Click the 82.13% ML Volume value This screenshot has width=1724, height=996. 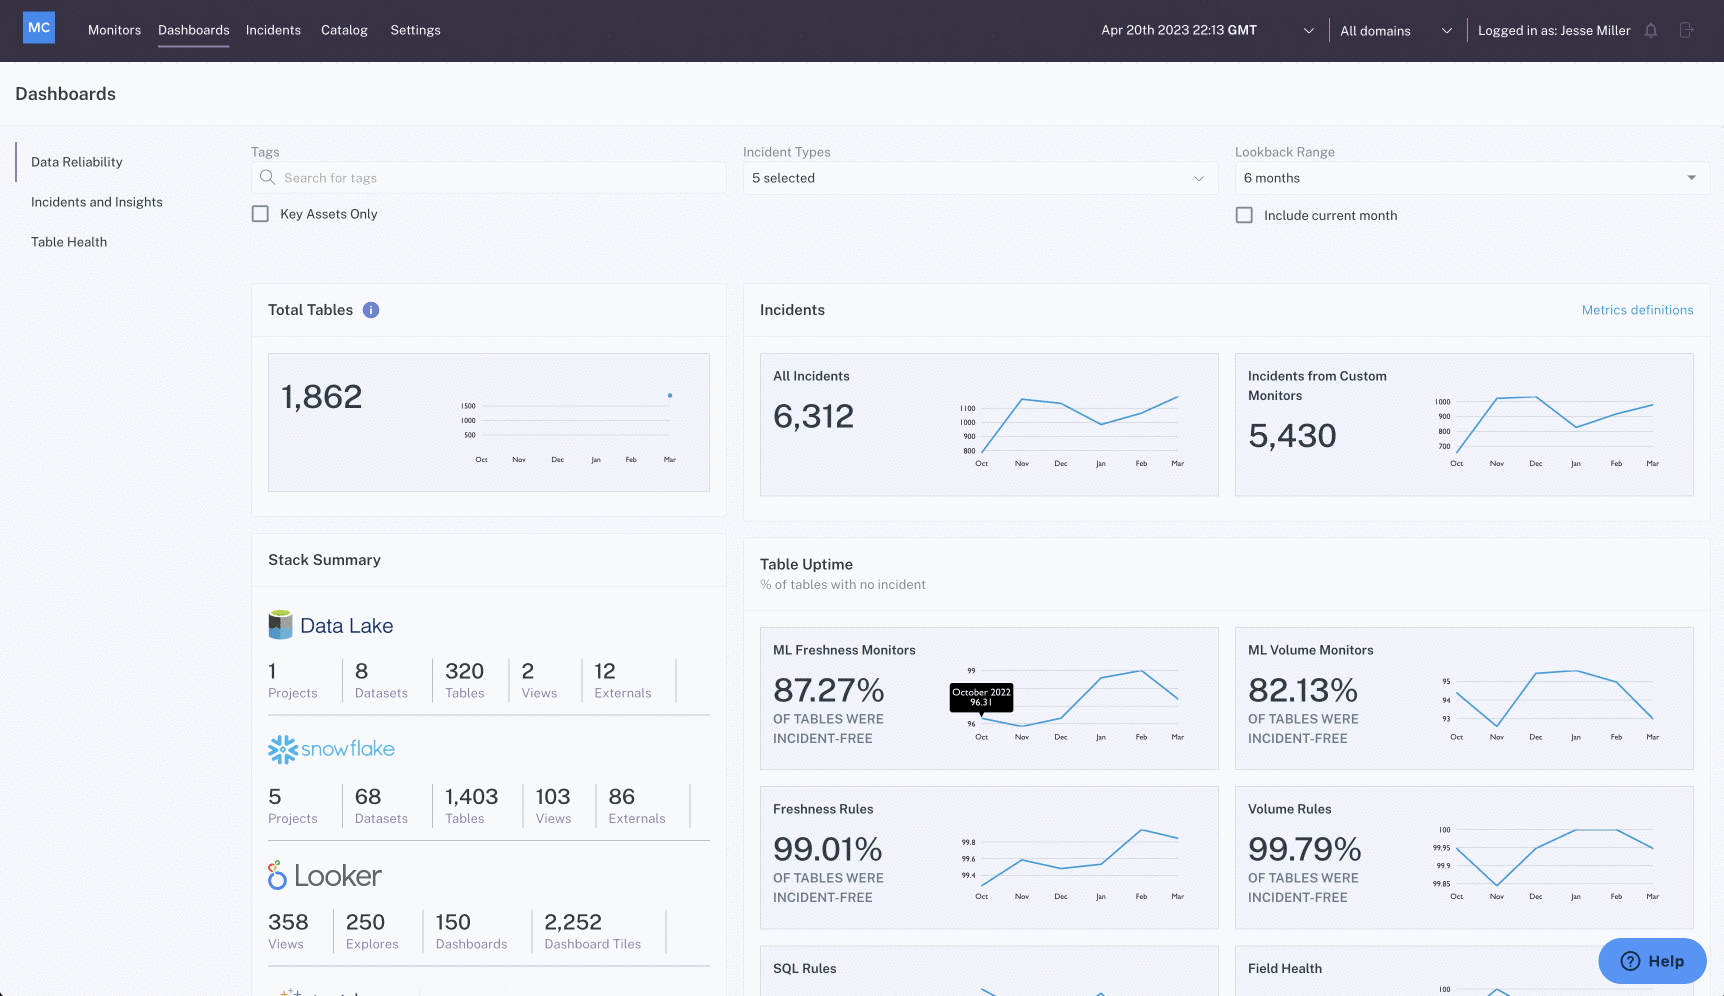[1303, 690]
